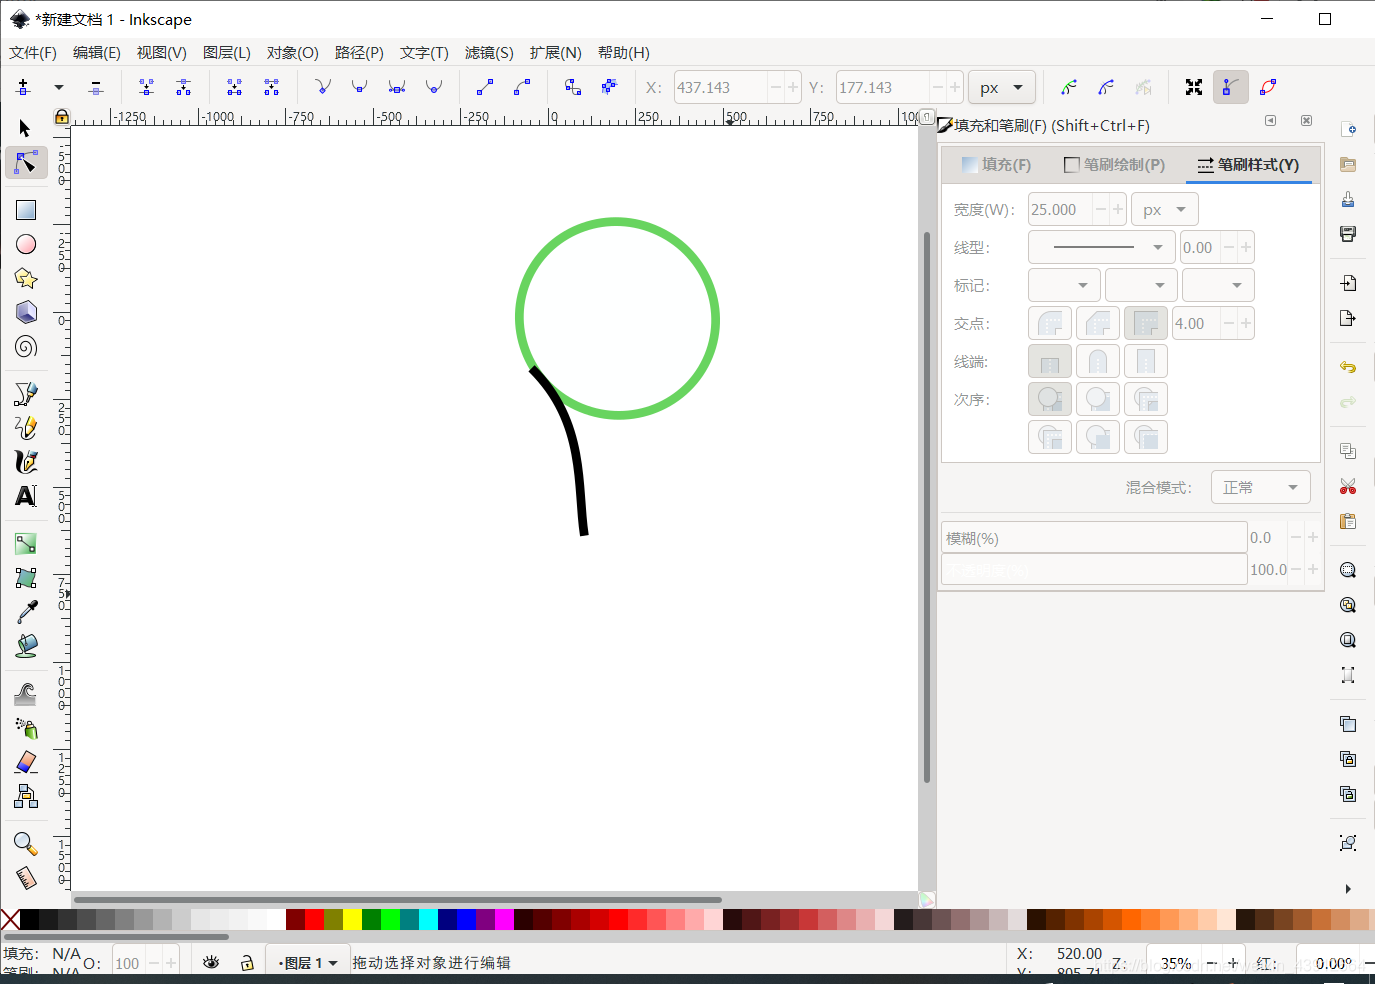
Task: Open the start marker dropdown
Action: tap(1064, 285)
